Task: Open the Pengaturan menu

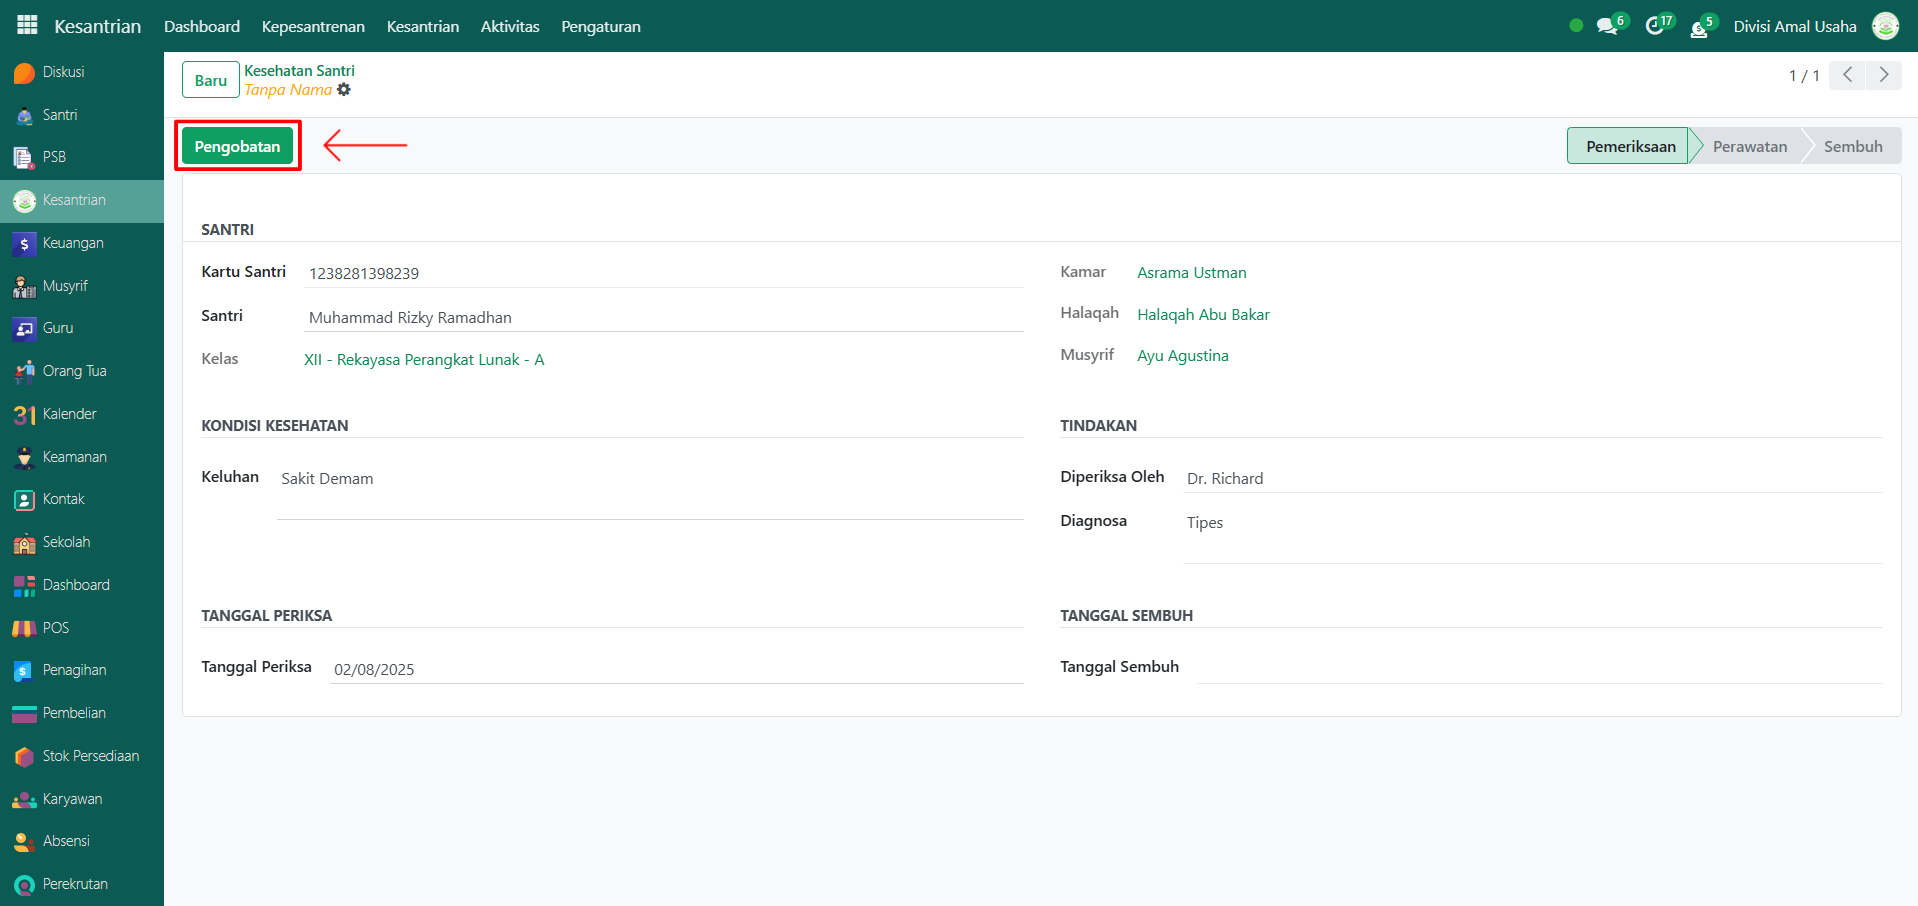Action: click(x=600, y=26)
